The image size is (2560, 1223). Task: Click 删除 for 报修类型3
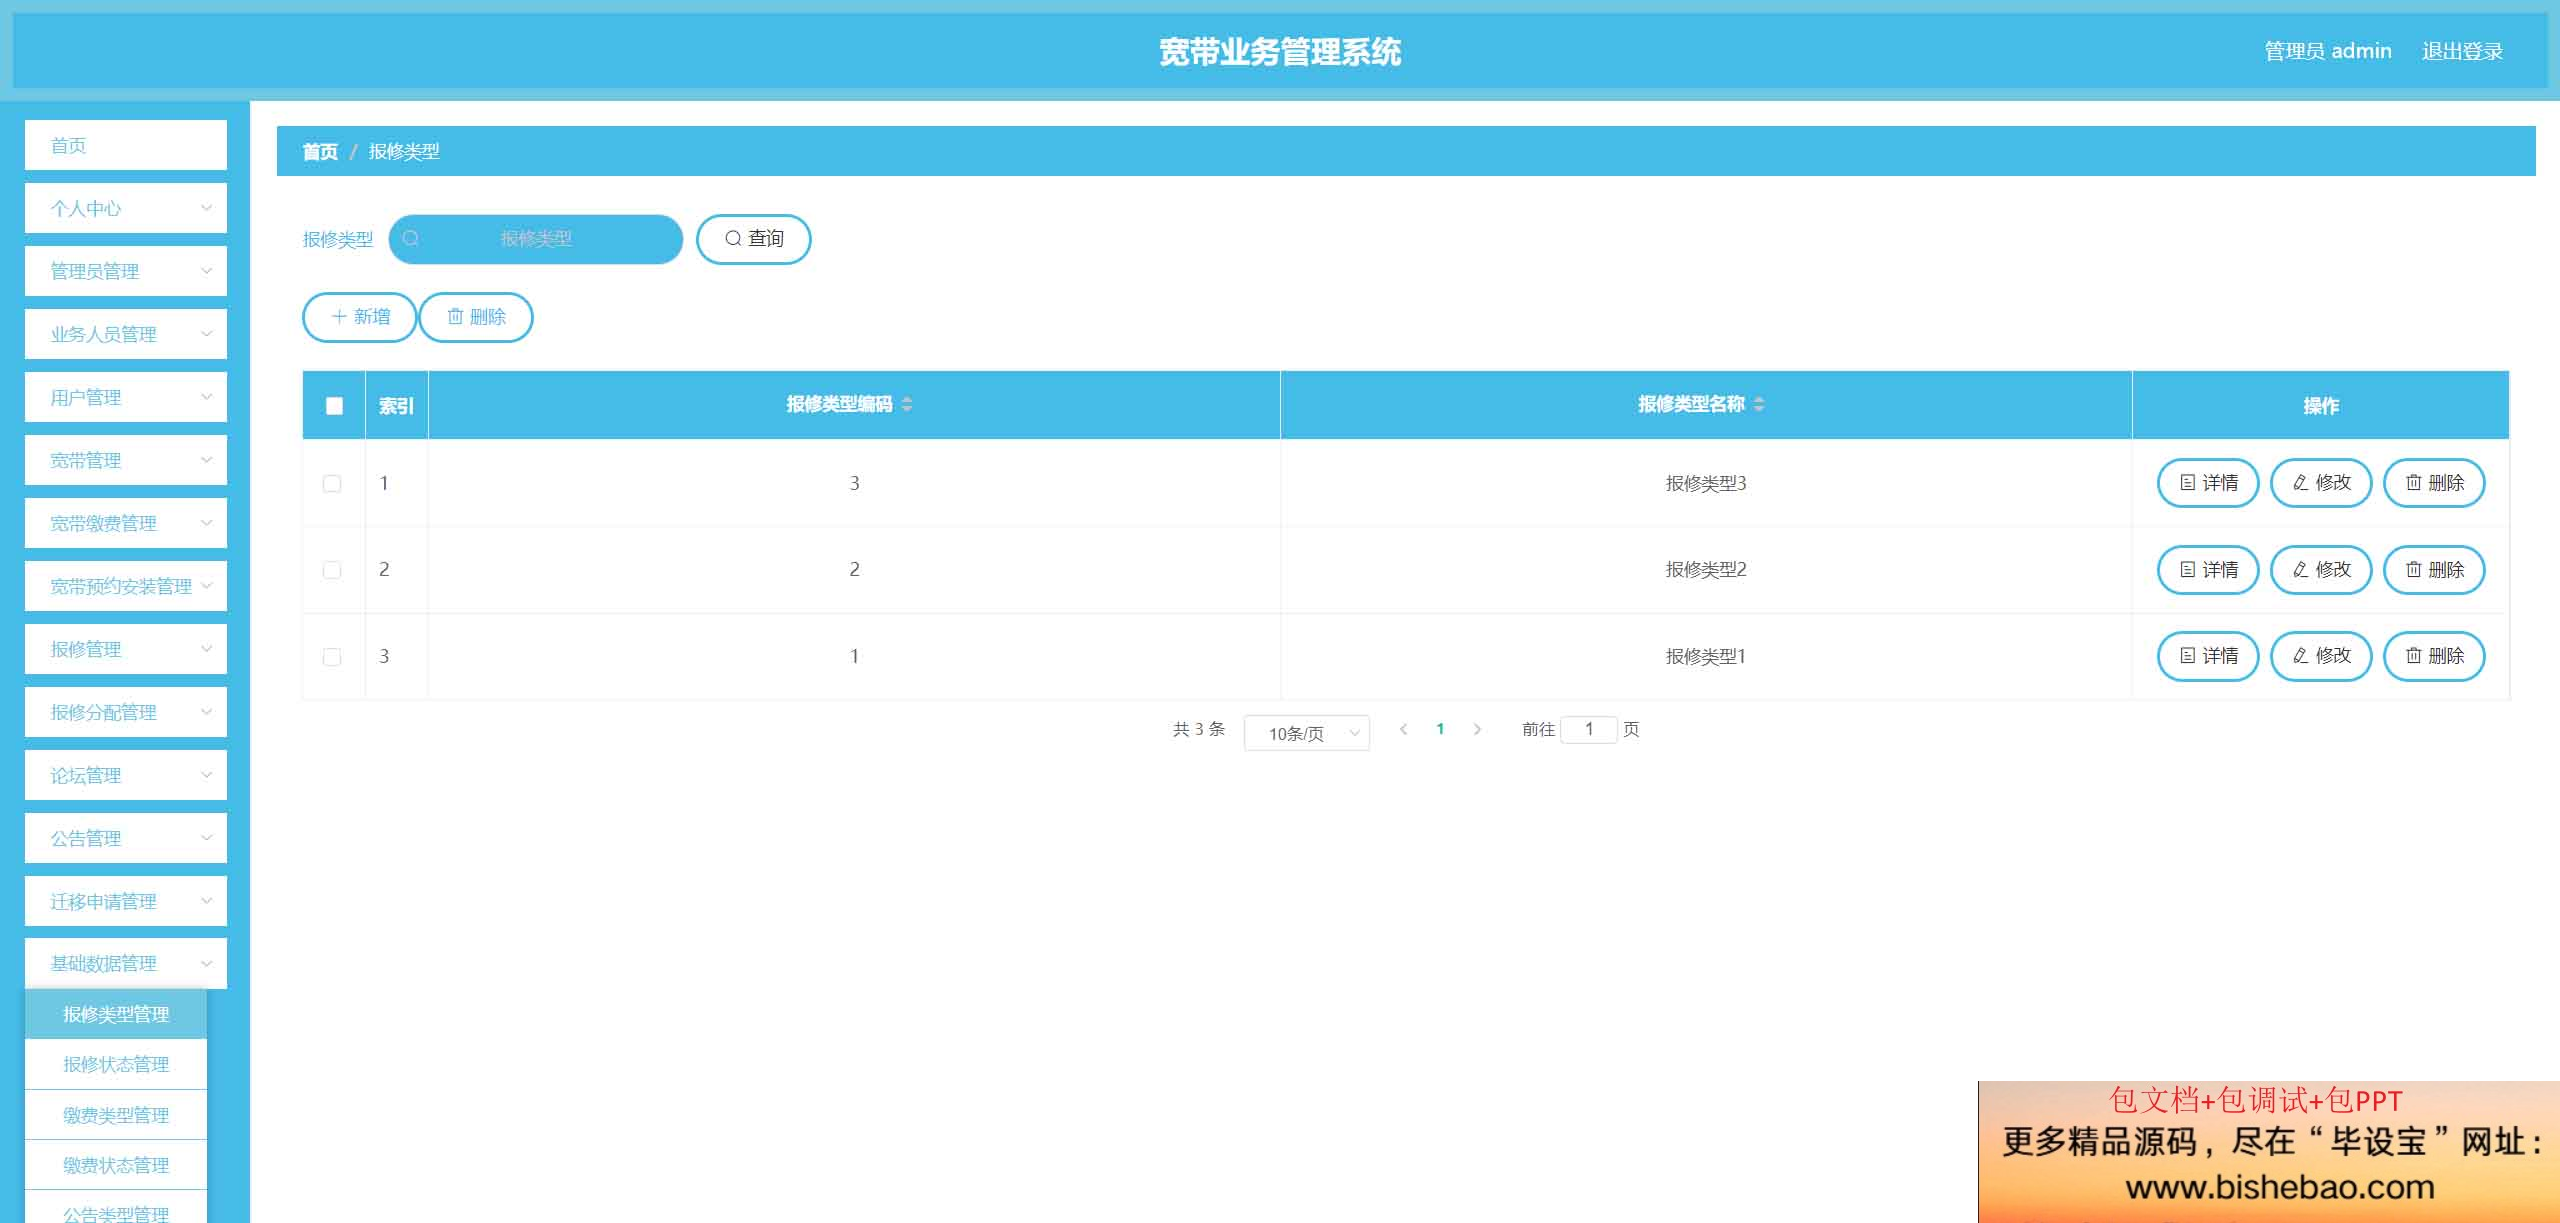2434,483
